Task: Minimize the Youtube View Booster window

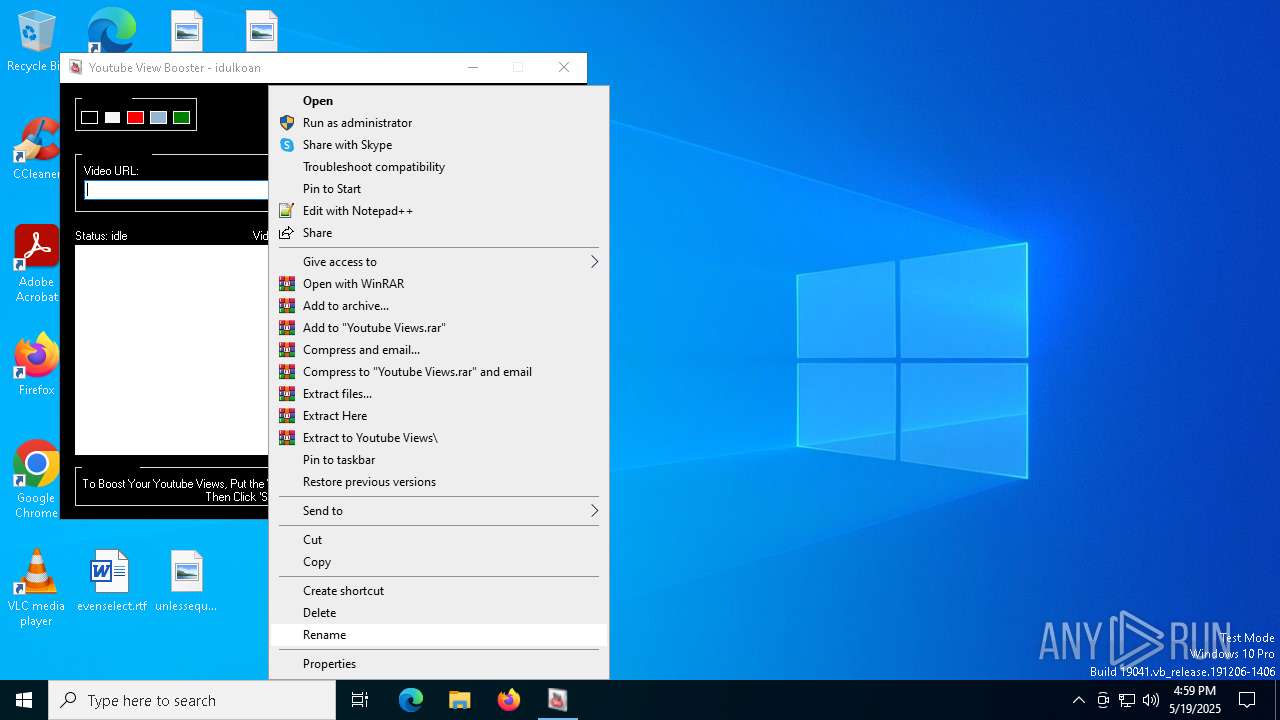Action: click(473, 67)
